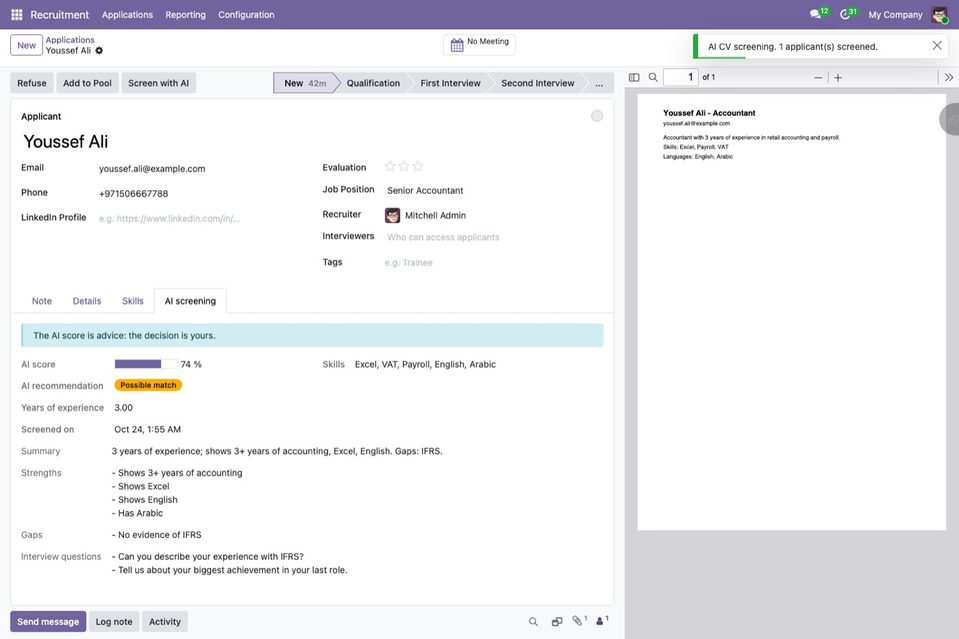Zoom out the PDF preview
This screenshot has width=959, height=639.
[x=818, y=78]
